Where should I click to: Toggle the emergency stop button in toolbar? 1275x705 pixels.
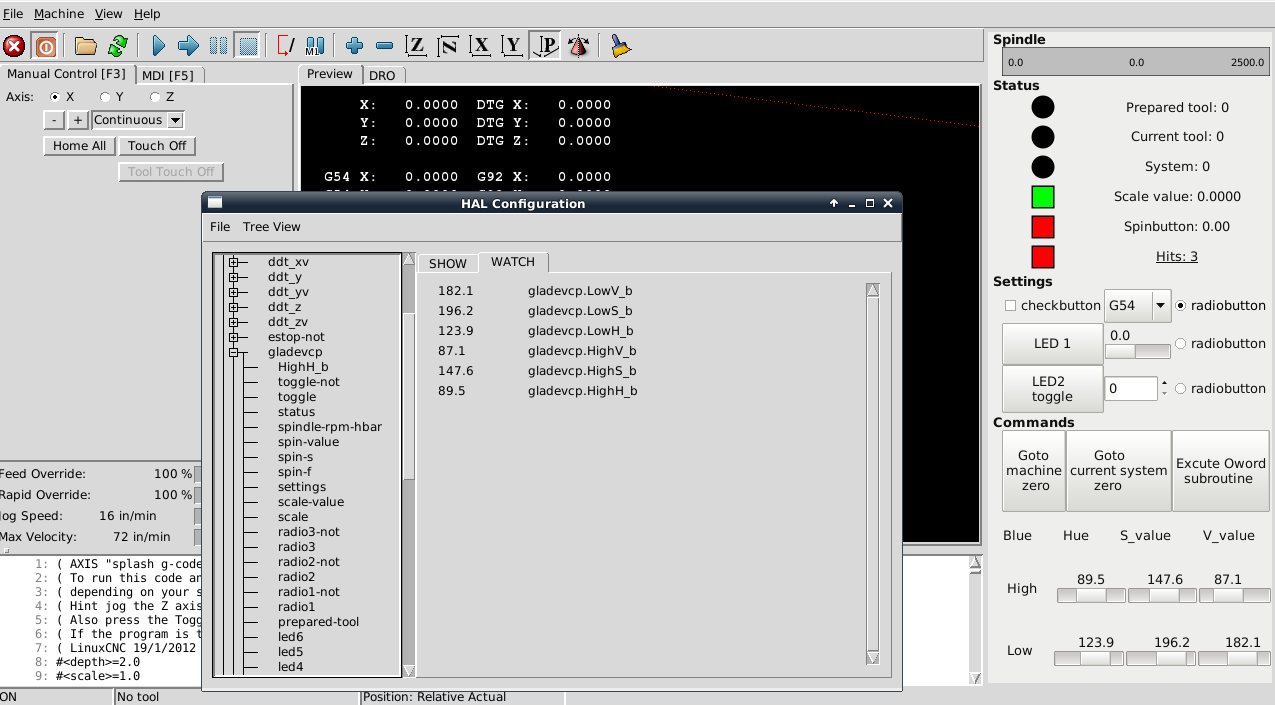tap(14, 46)
